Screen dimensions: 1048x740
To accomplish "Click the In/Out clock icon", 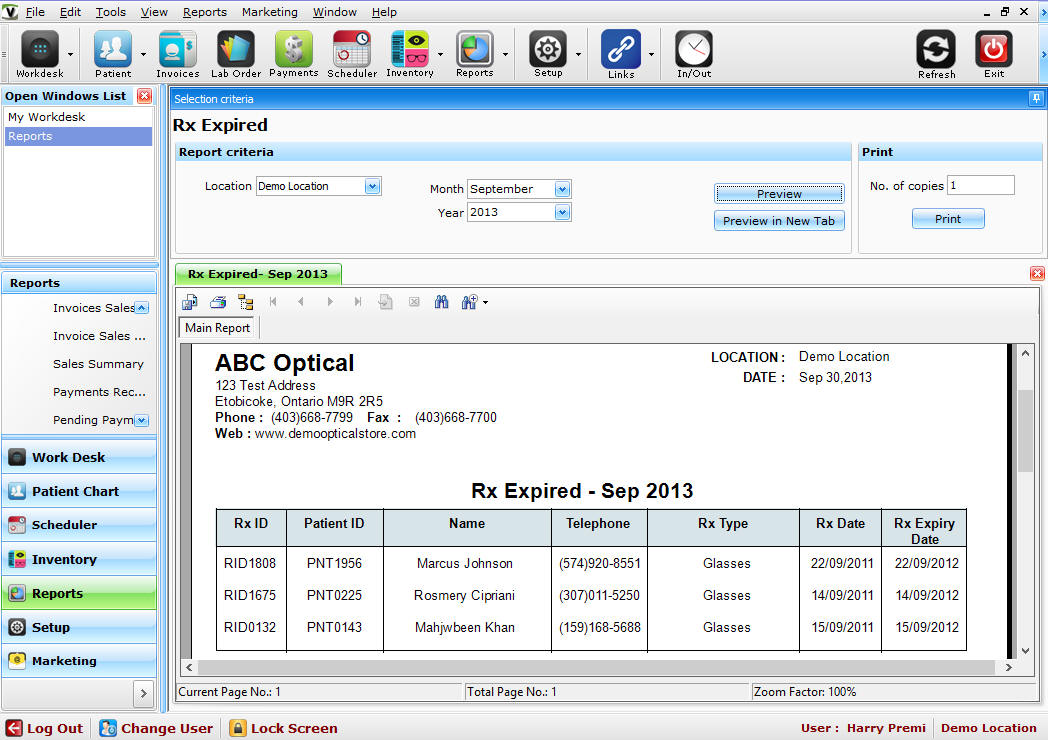I will pyautogui.click(x=694, y=53).
